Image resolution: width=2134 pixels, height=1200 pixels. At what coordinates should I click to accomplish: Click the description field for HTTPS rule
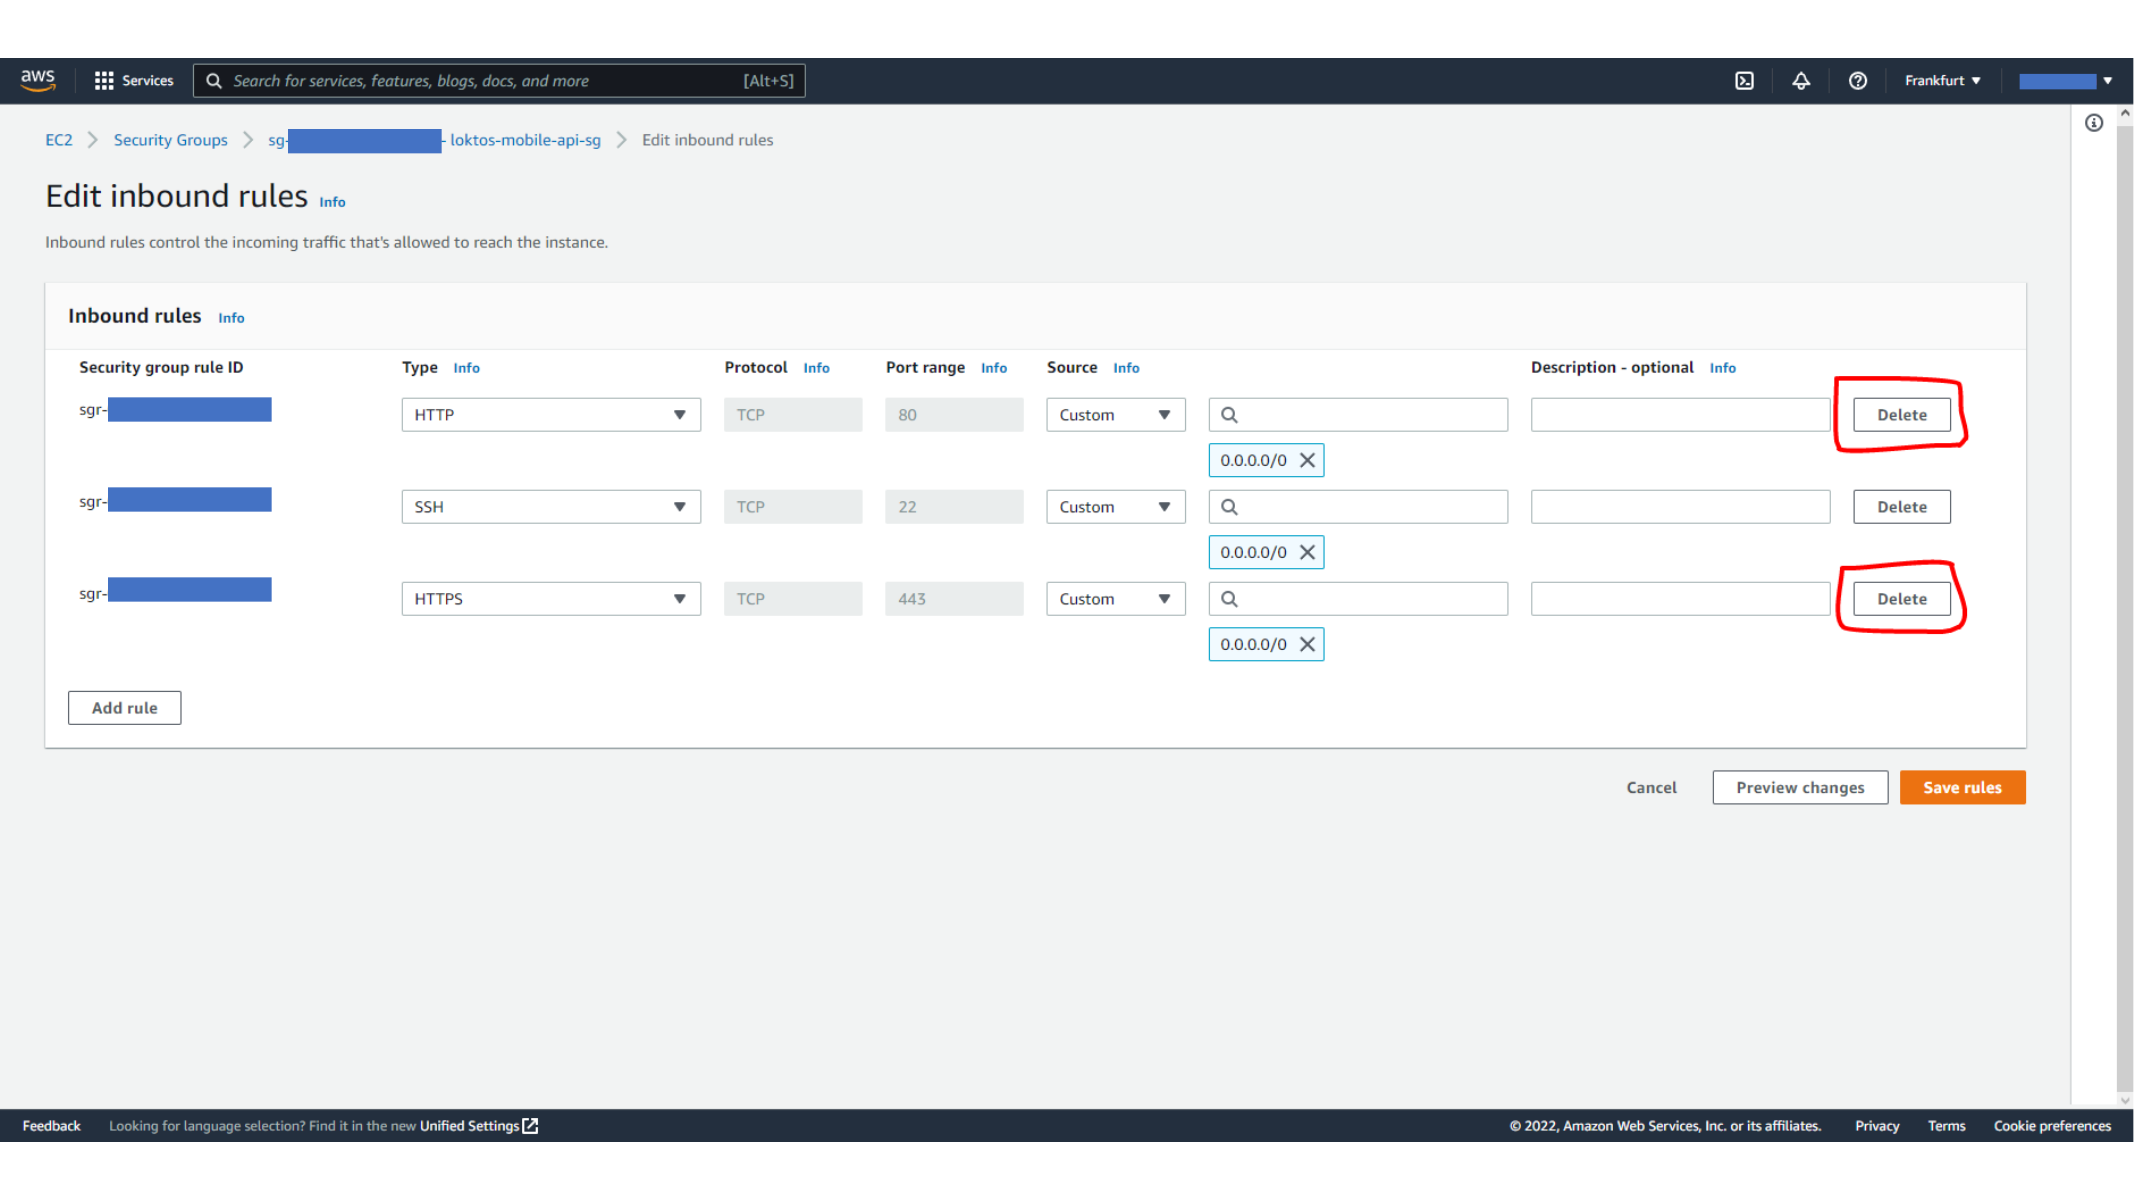(x=1680, y=599)
